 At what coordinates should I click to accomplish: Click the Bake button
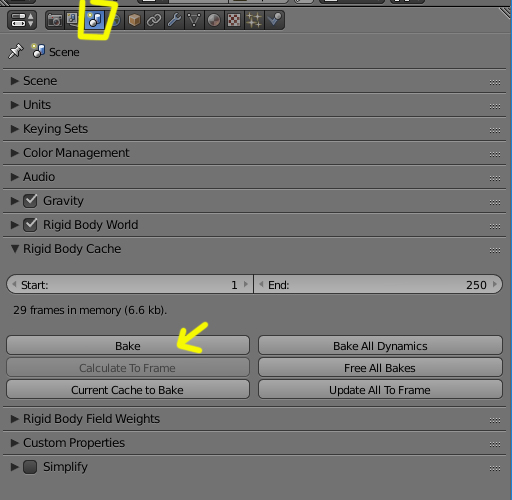(x=128, y=345)
